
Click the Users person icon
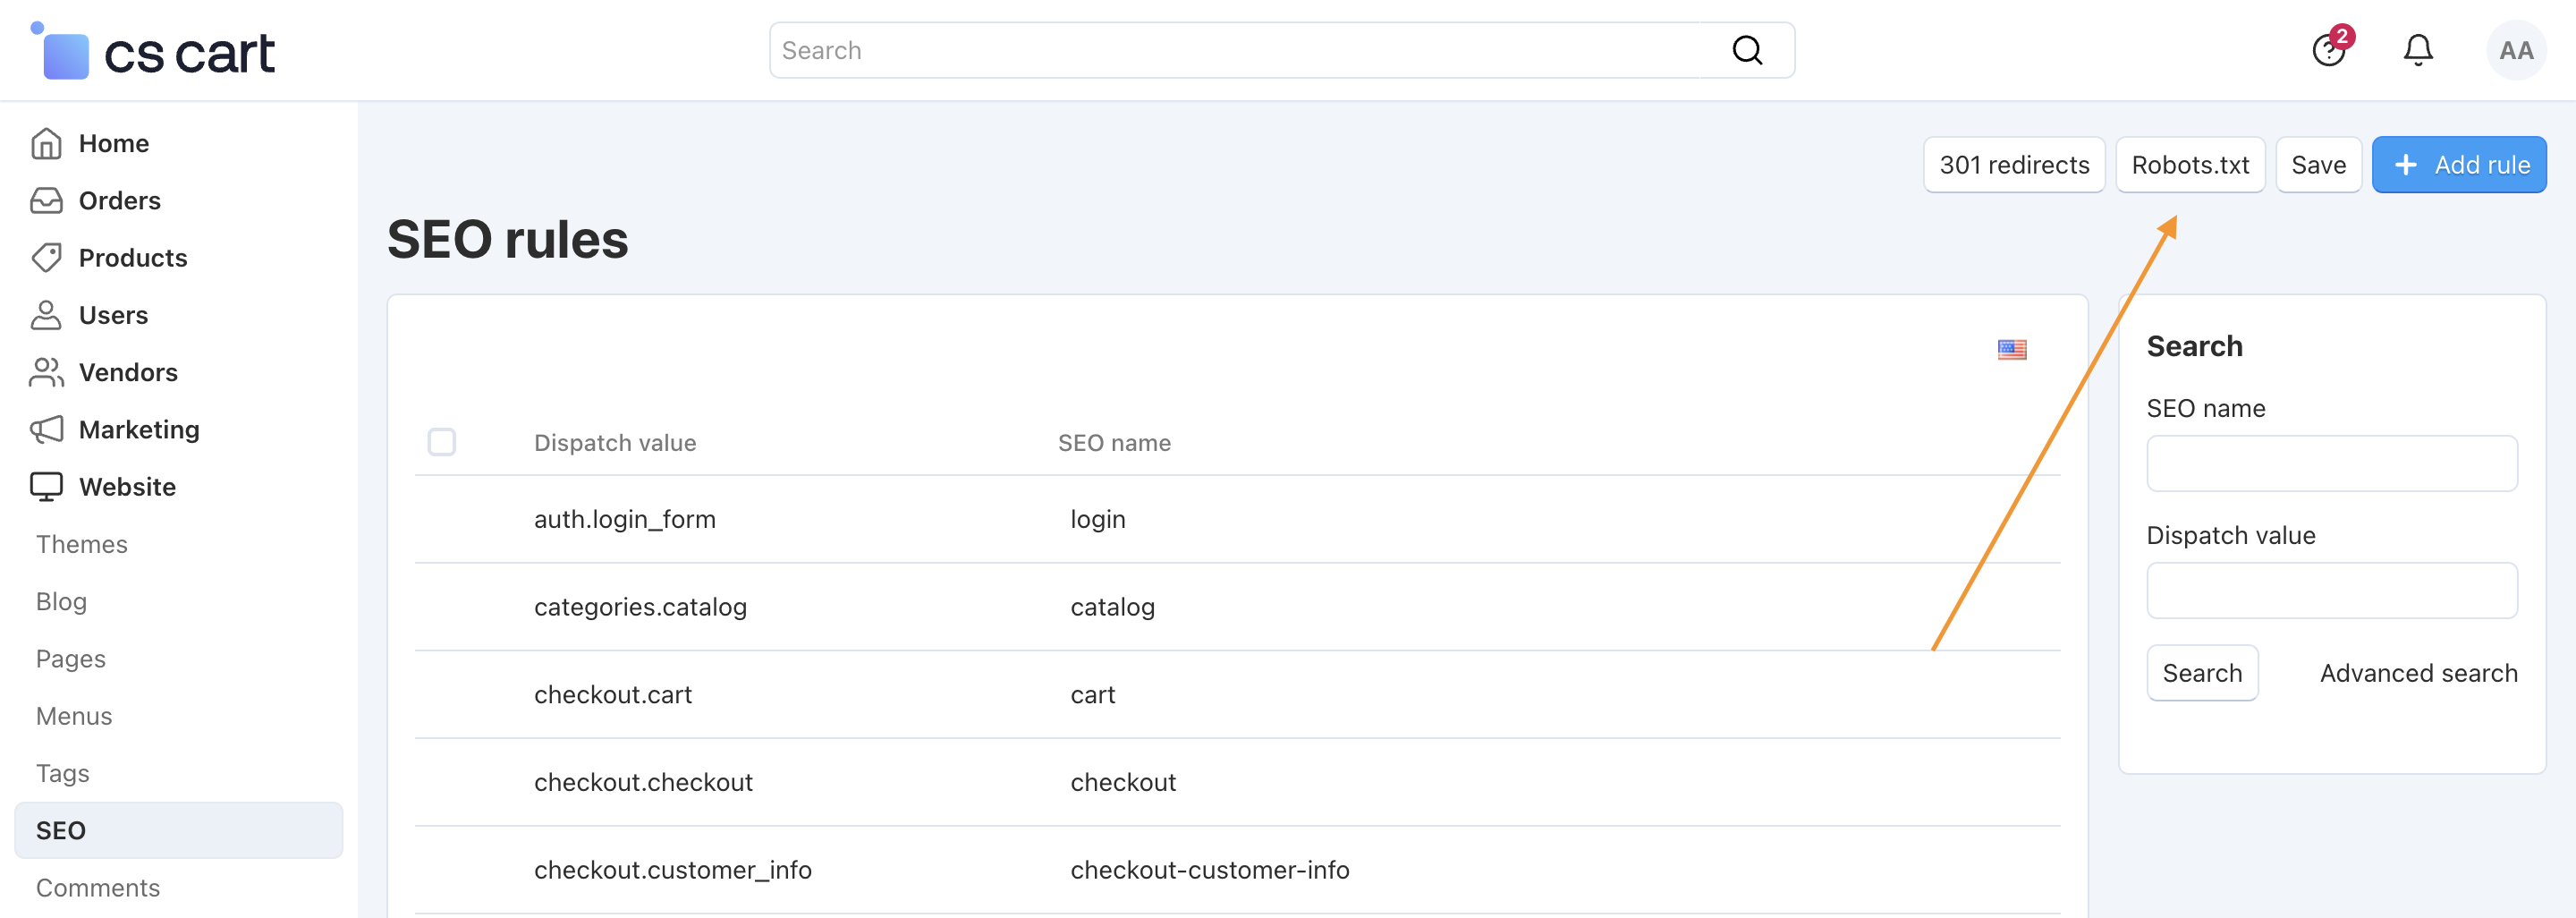click(x=46, y=315)
